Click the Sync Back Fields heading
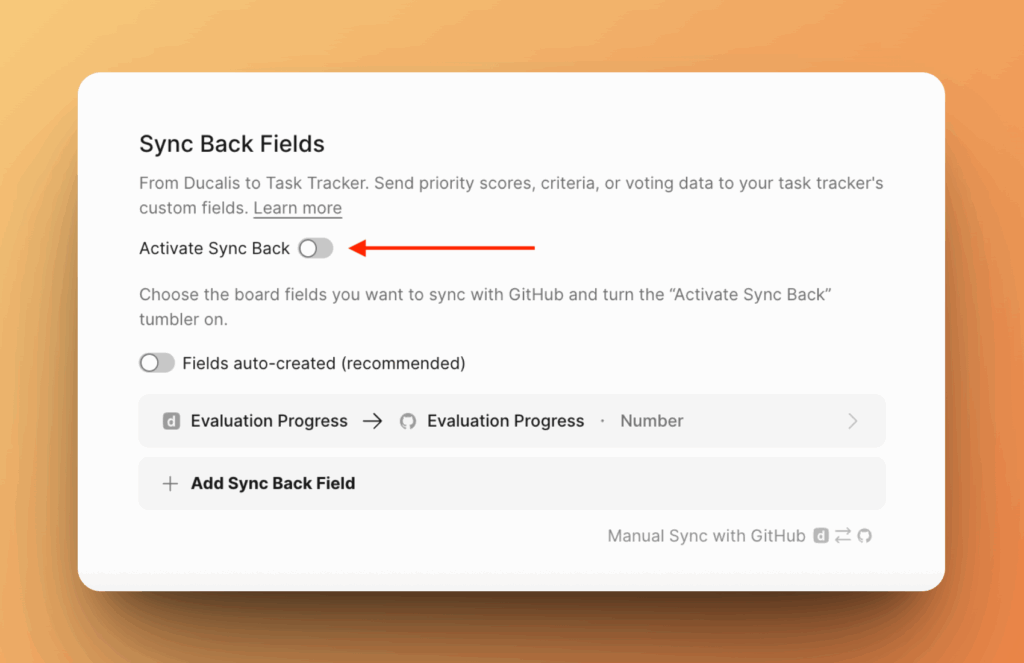Image resolution: width=1024 pixels, height=663 pixels. point(232,144)
